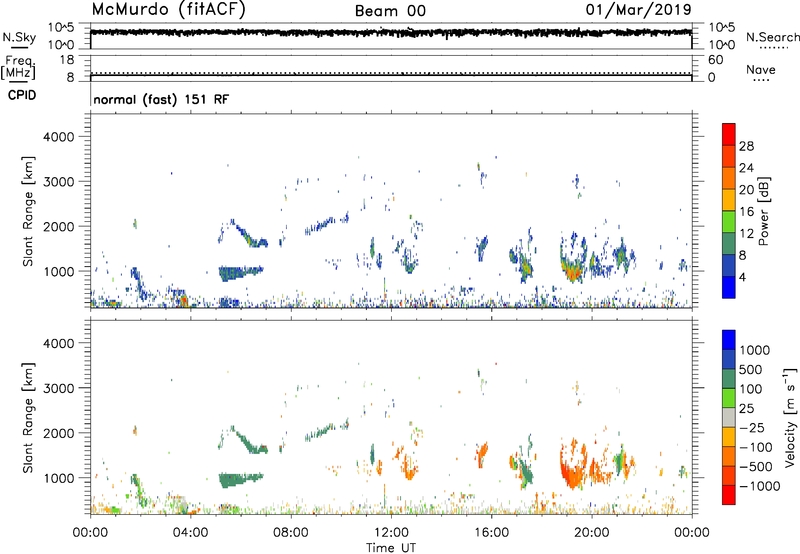Click the "normal (fast) 151 RF" mode text

coord(161,99)
